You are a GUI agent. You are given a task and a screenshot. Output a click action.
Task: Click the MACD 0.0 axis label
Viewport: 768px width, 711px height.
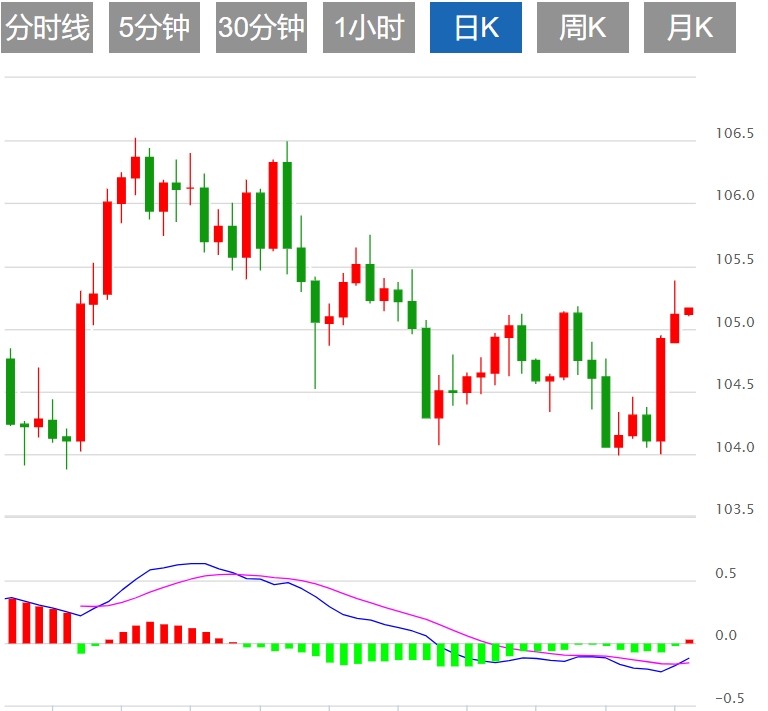(725, 636)
